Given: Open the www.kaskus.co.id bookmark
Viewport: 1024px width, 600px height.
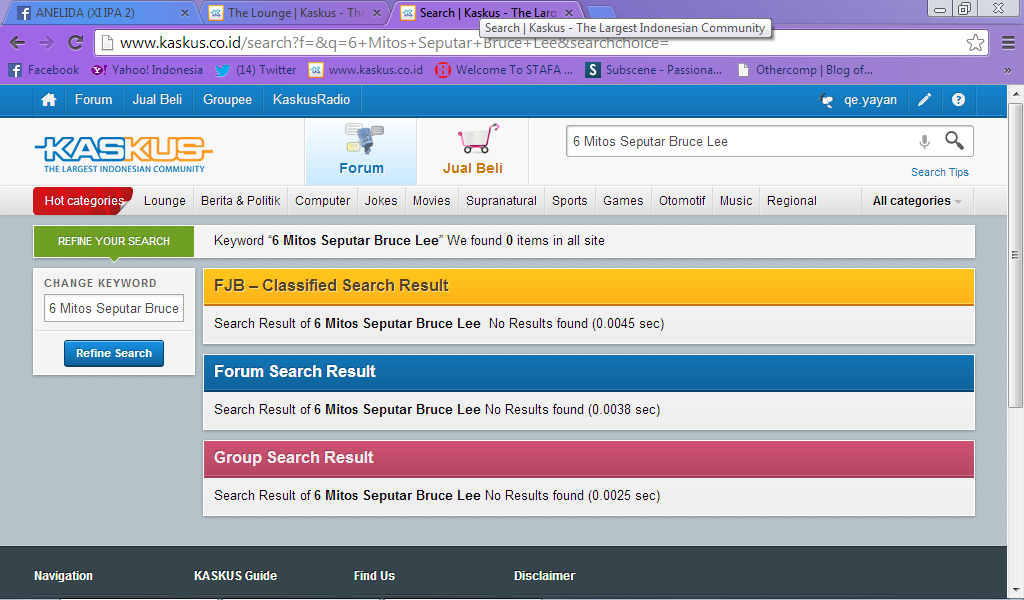Looking at the screenshot, I should coord(366,70).
